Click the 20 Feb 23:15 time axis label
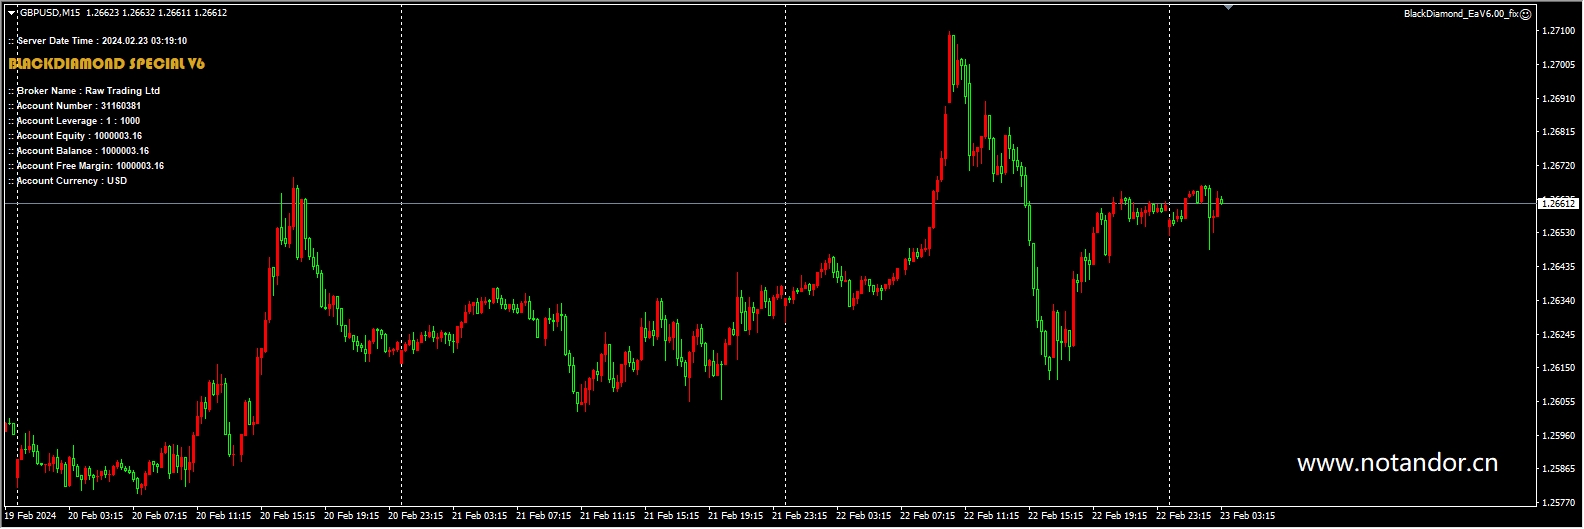 tap(415, 516)
